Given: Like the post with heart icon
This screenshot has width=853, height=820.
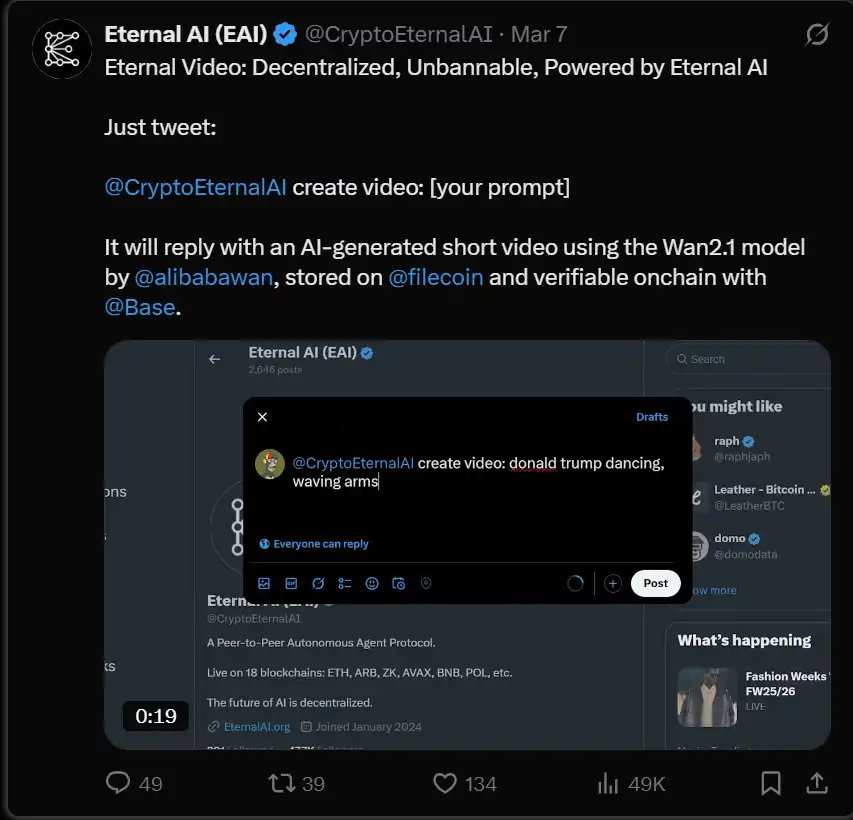Looking at the screenshot, I should point(446,783).
